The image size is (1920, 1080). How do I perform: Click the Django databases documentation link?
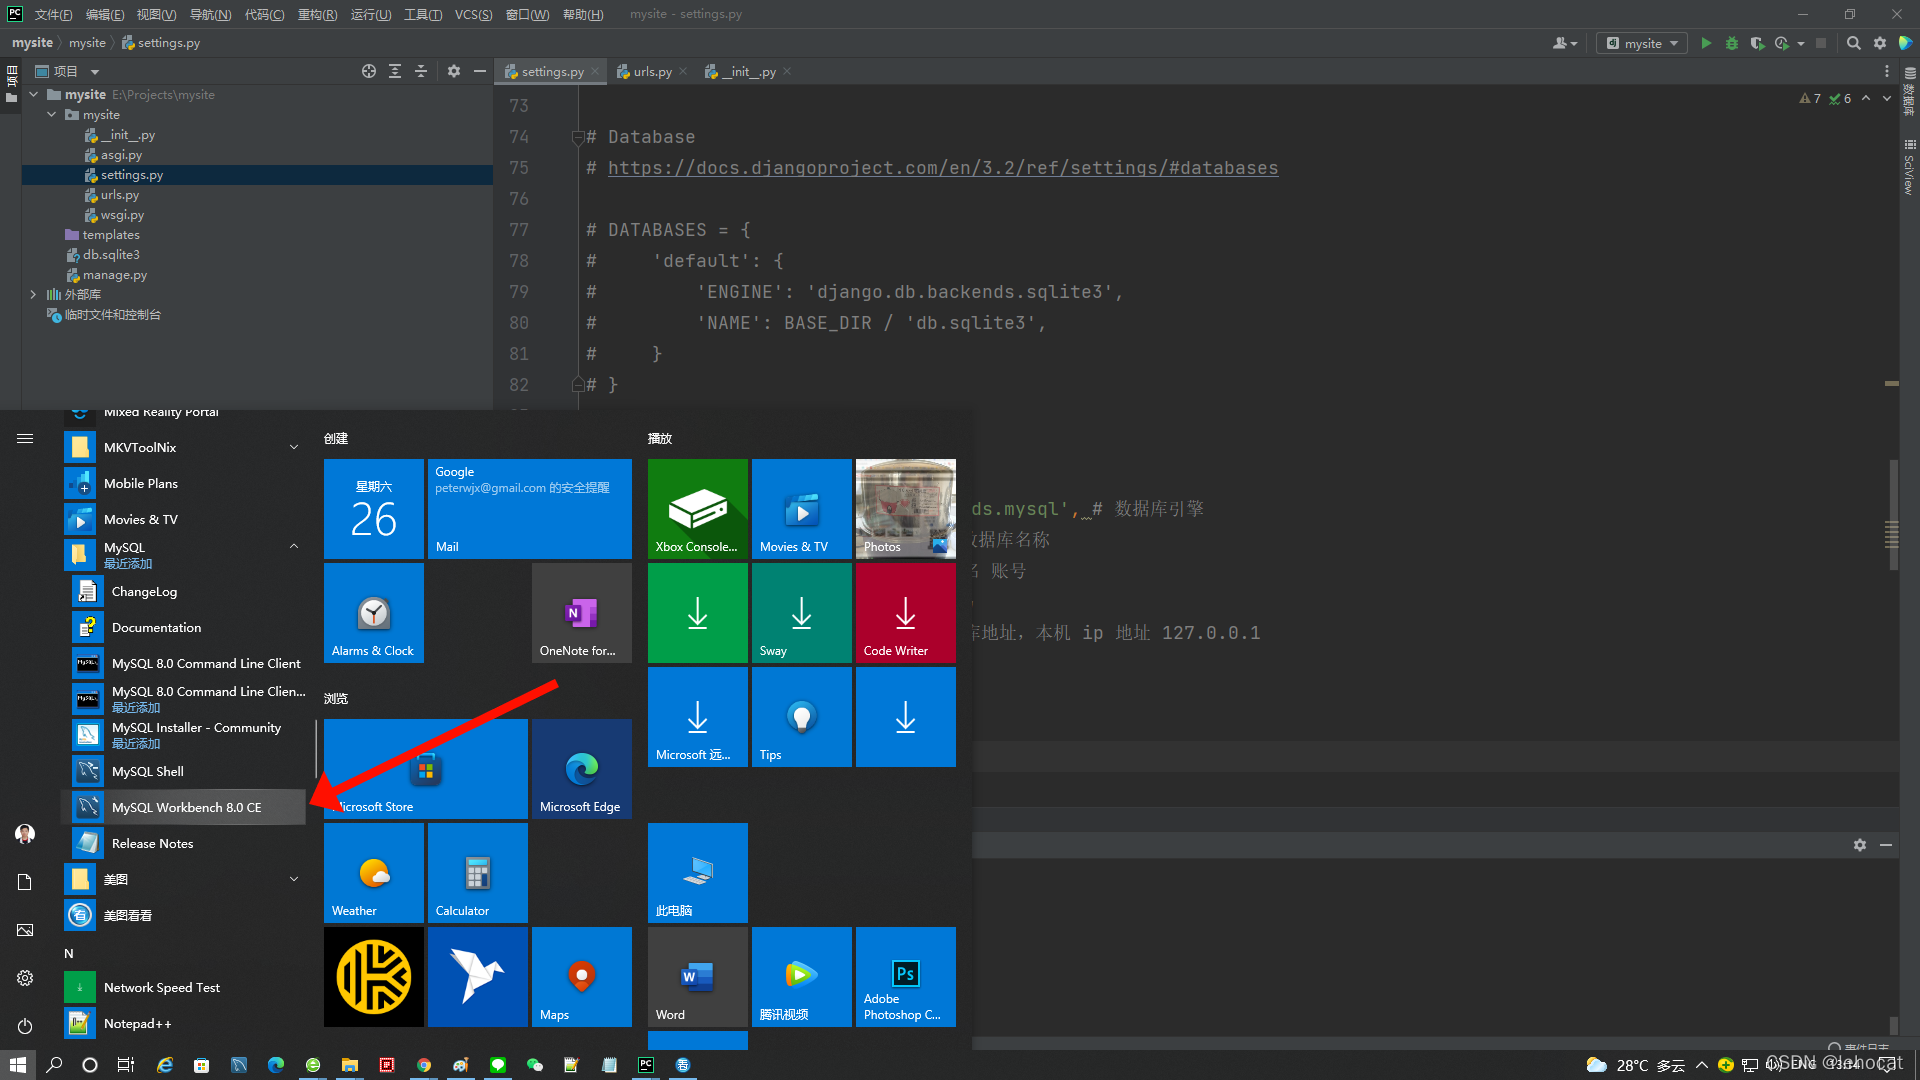click(943, 167)
